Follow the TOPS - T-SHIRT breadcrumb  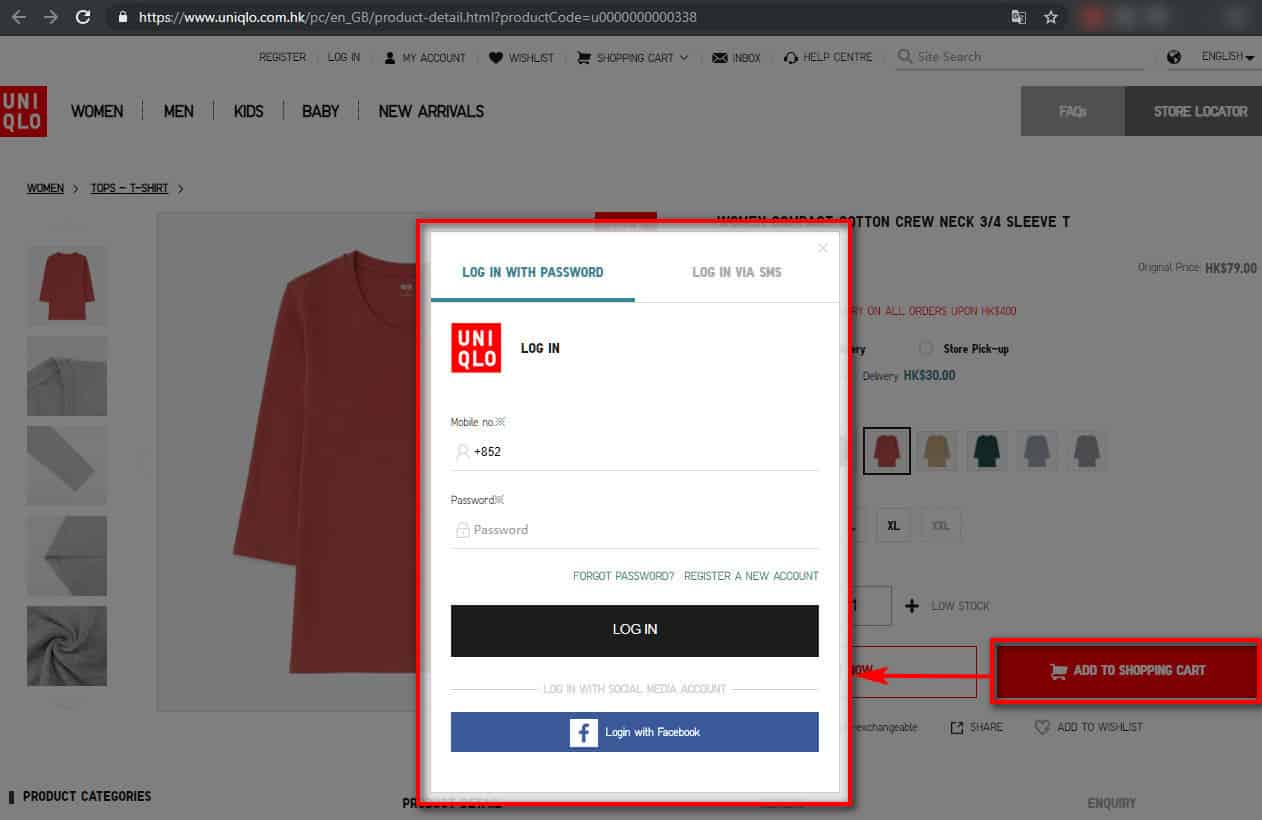tap(129, 188)
